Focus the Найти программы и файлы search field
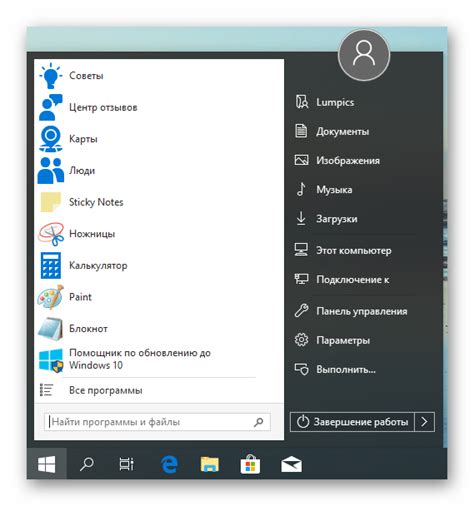Viewport: 474px width, 506px height. pyautogui.click(x=157, y=422)
